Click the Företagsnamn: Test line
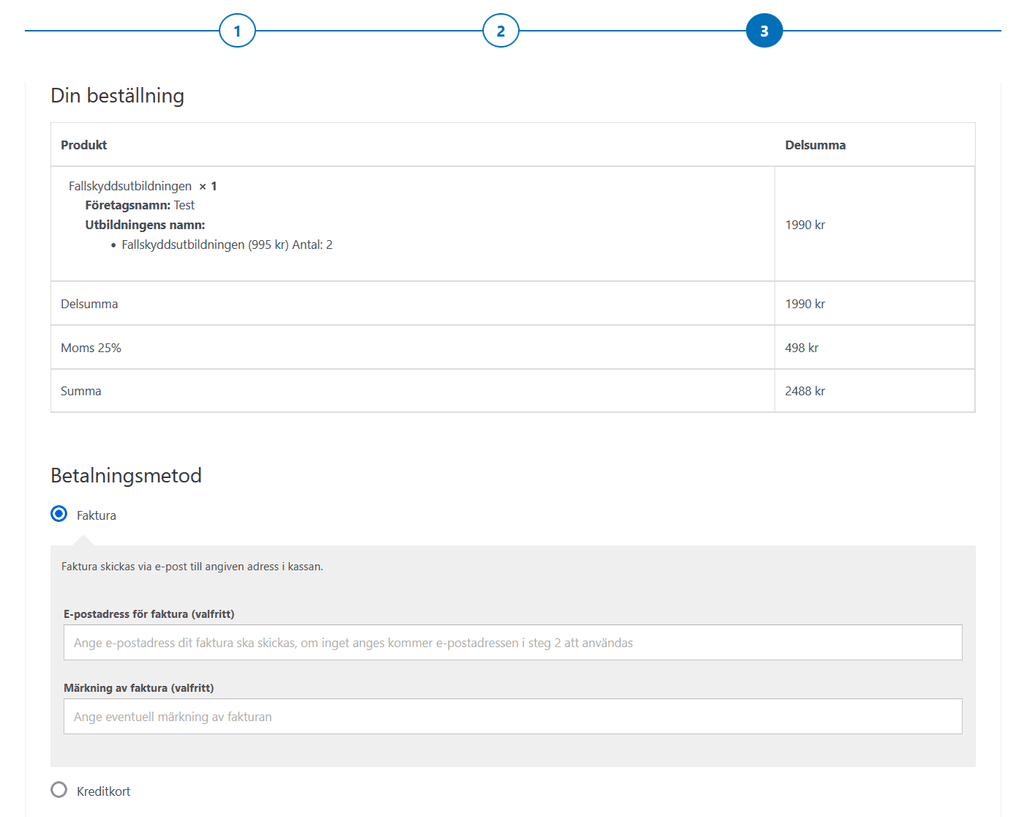The height and width of the screenshot is (817, 1024). click(139, 205)
